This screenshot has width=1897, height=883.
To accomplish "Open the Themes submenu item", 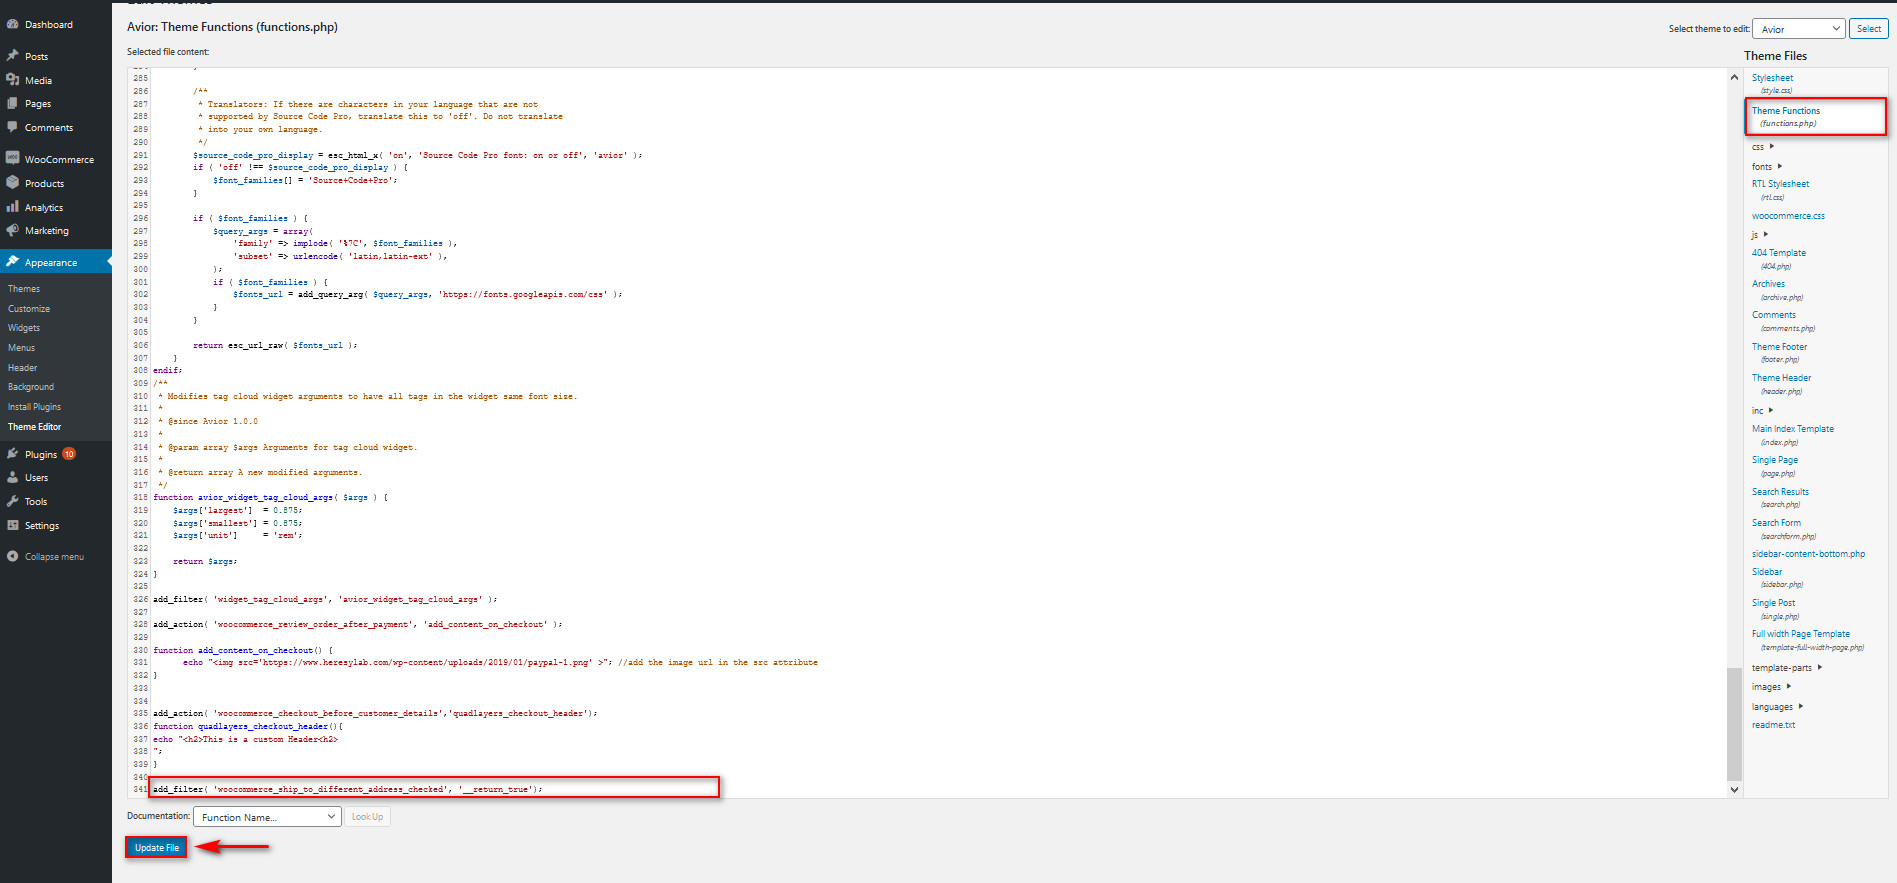I will click(x=24, y=289).
